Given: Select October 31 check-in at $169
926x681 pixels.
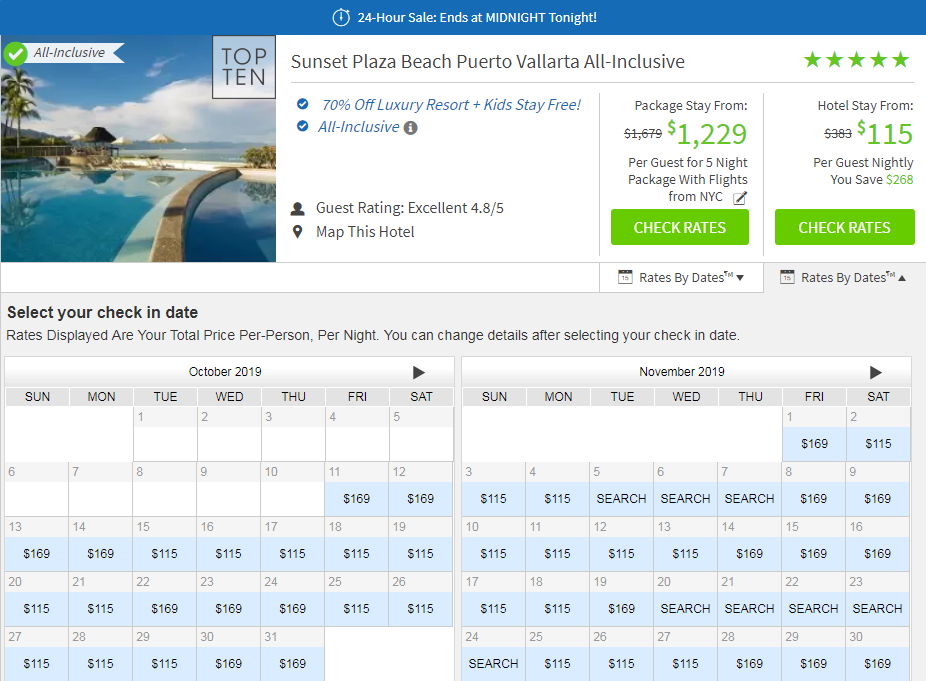Looking at the screenshot, I should [x=292, y=664].
